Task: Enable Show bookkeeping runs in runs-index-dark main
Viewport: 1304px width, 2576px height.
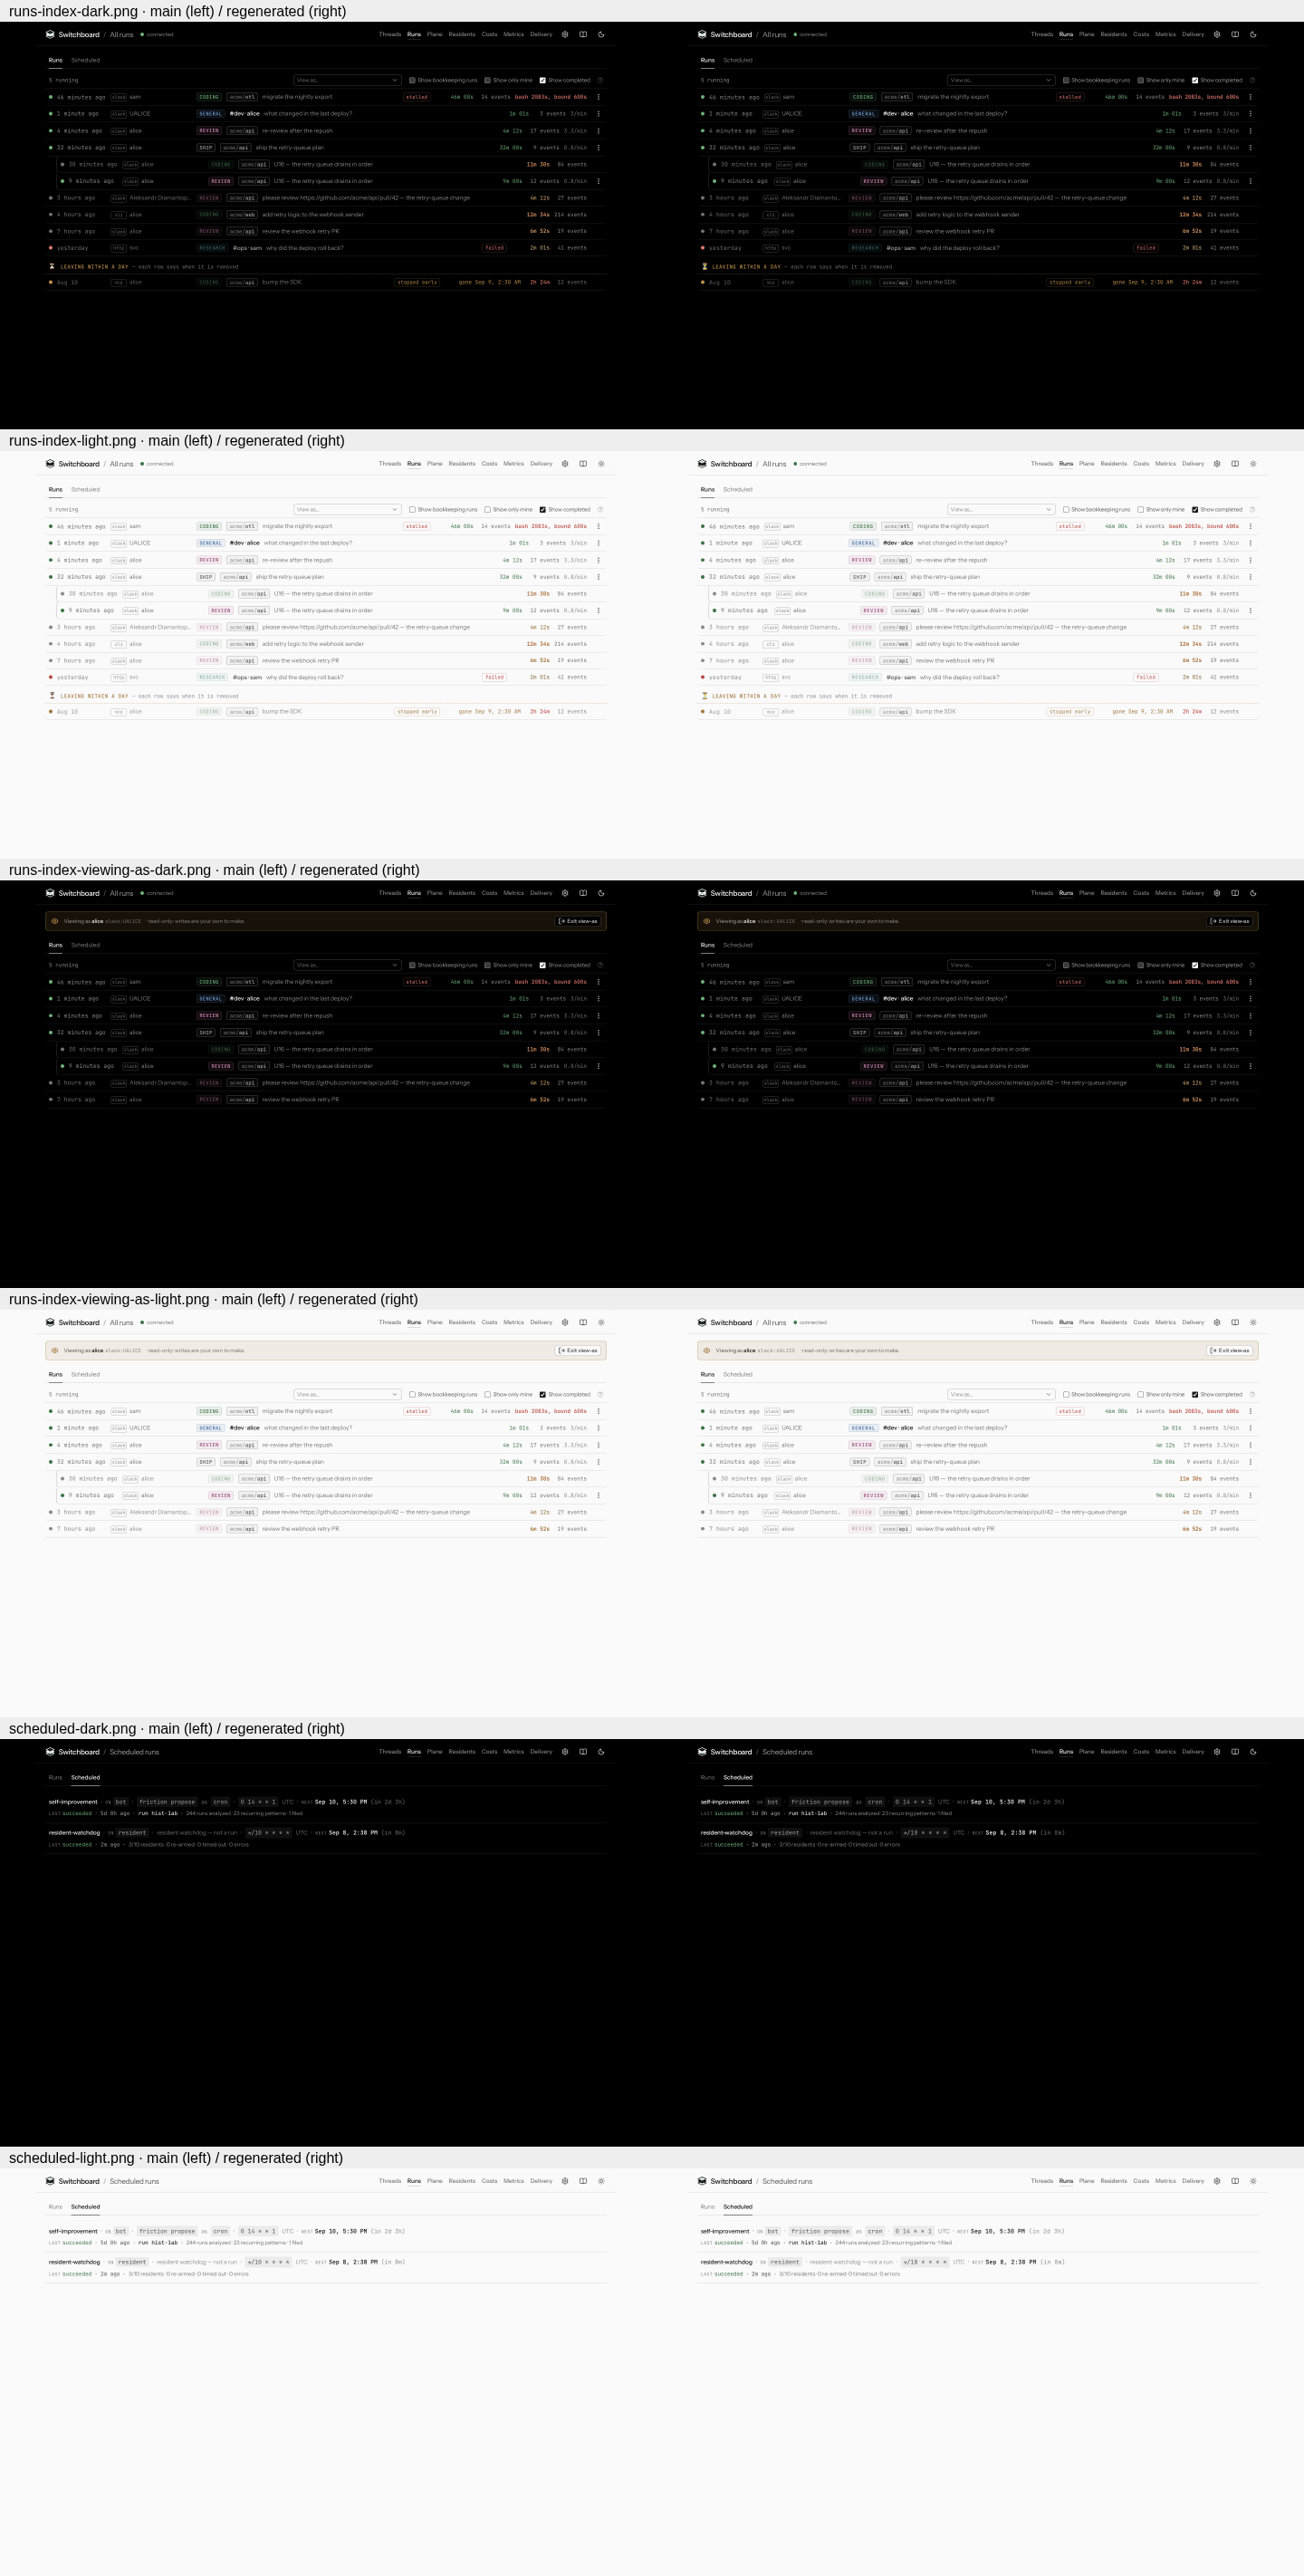Action: point(412,80)
